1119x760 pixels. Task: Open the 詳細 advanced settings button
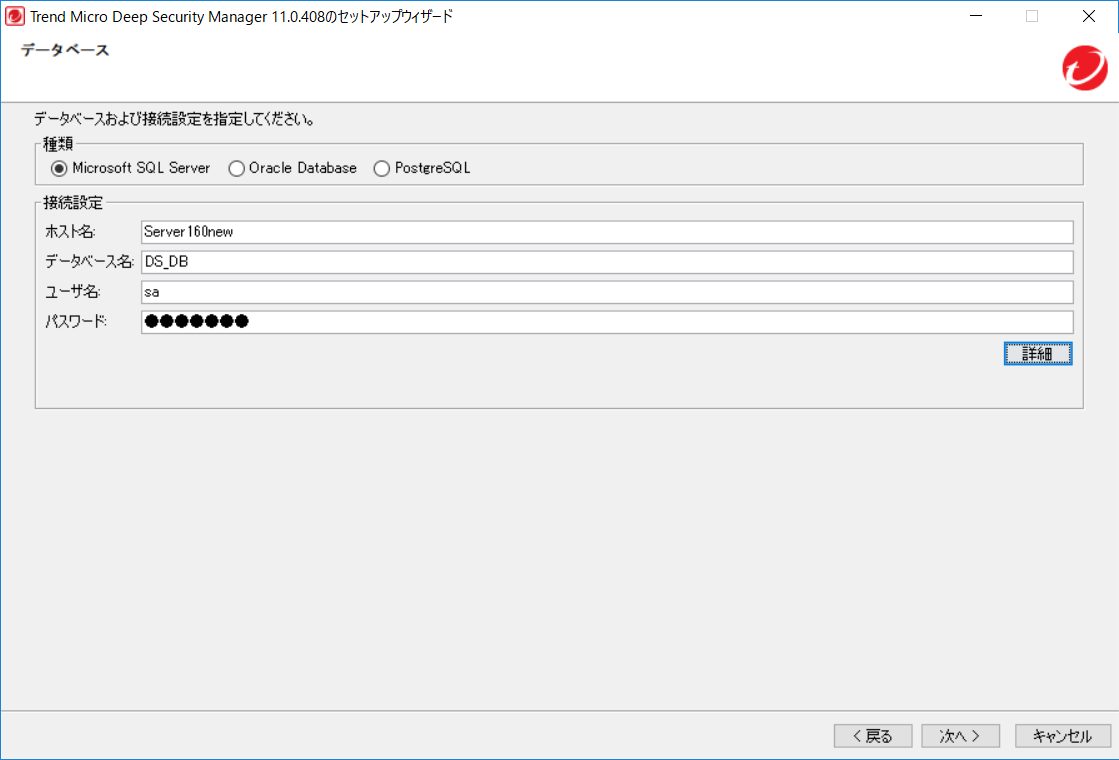tap(1038, 353)
